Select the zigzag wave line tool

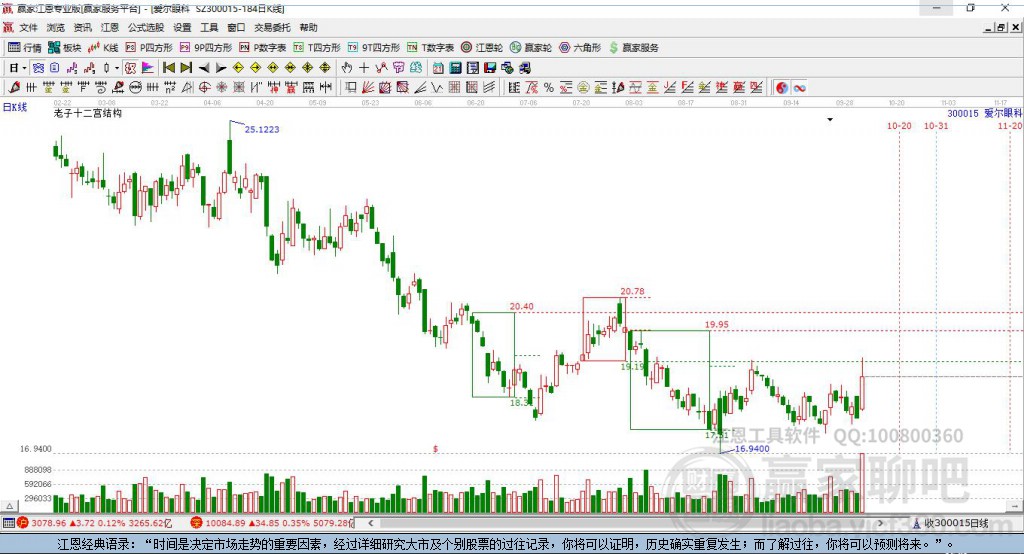[x=436, y=87]
